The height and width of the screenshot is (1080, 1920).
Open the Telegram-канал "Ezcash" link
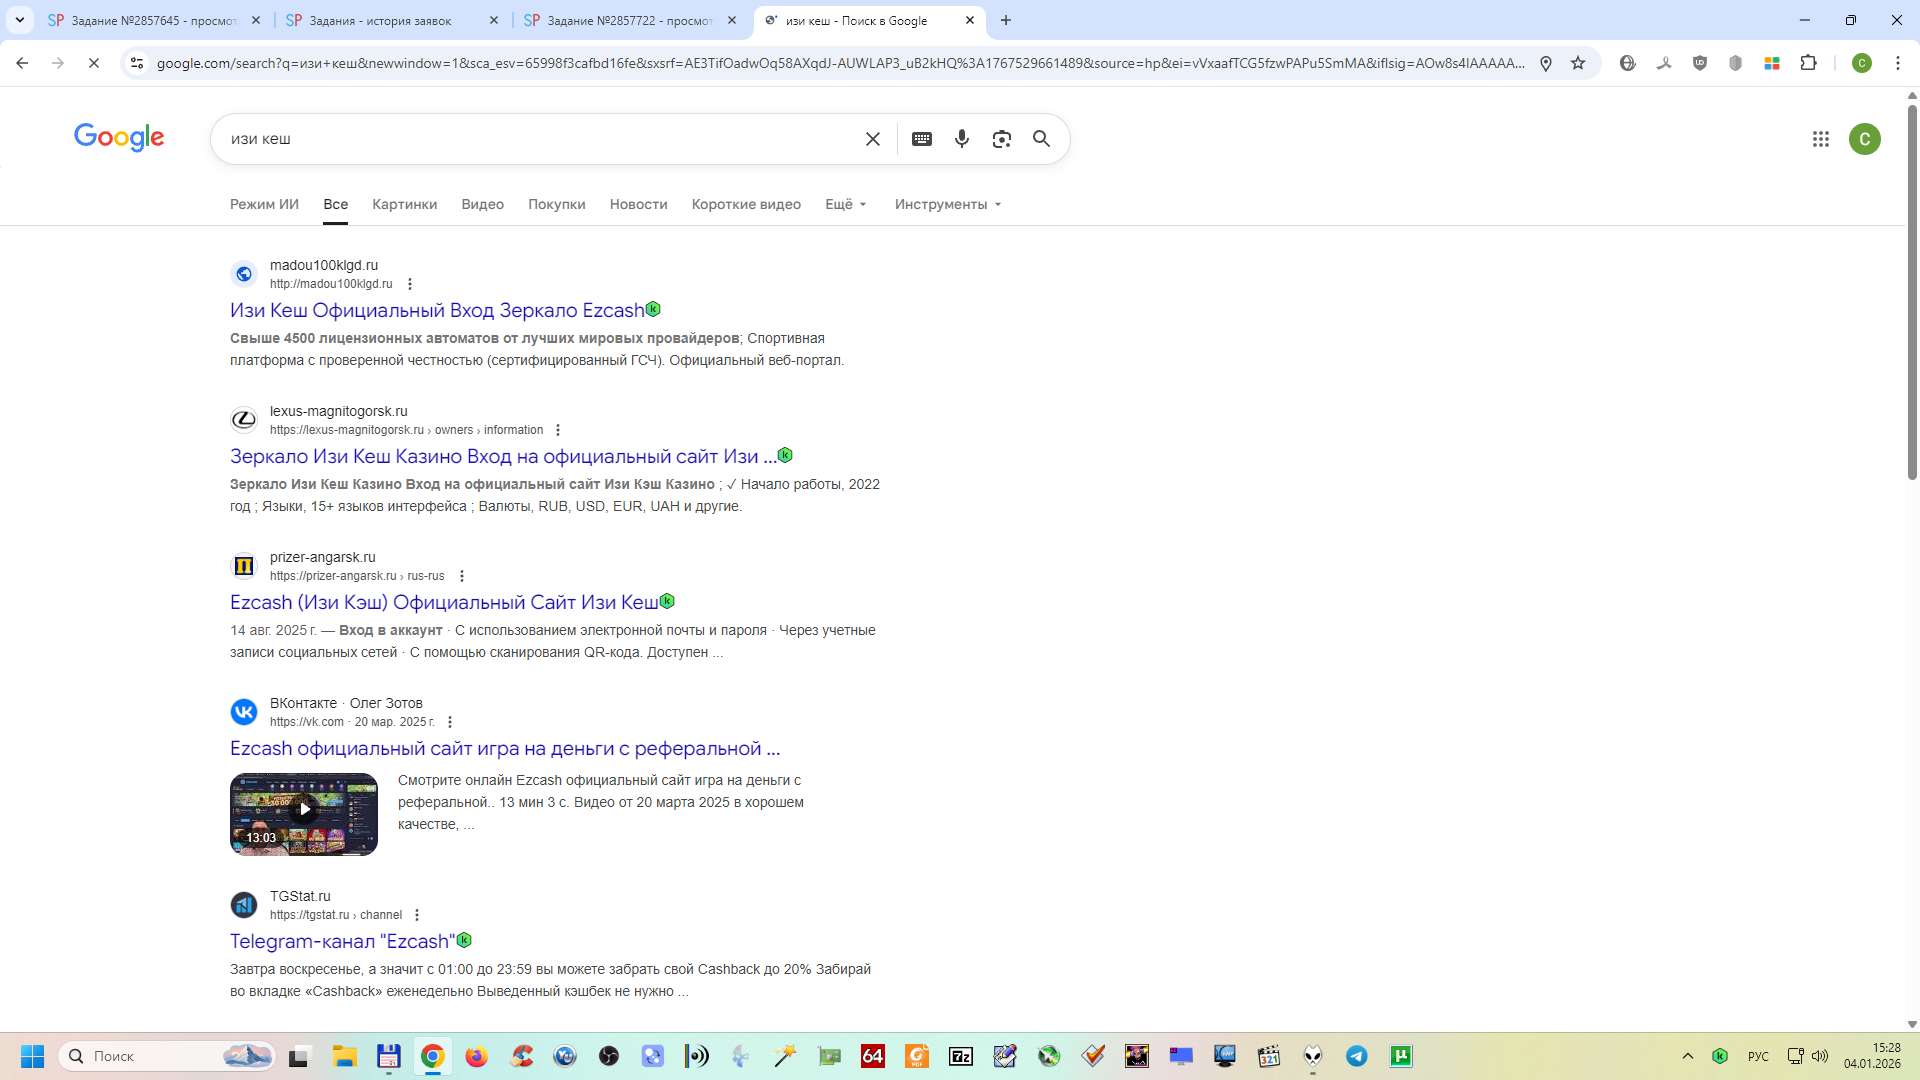[342, 941]
